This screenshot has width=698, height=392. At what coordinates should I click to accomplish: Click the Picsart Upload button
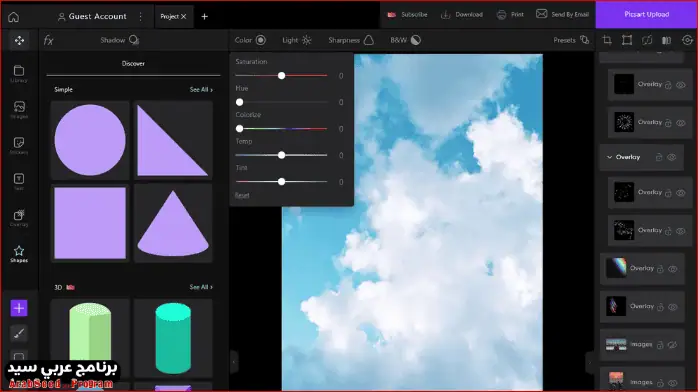point(646,15)
